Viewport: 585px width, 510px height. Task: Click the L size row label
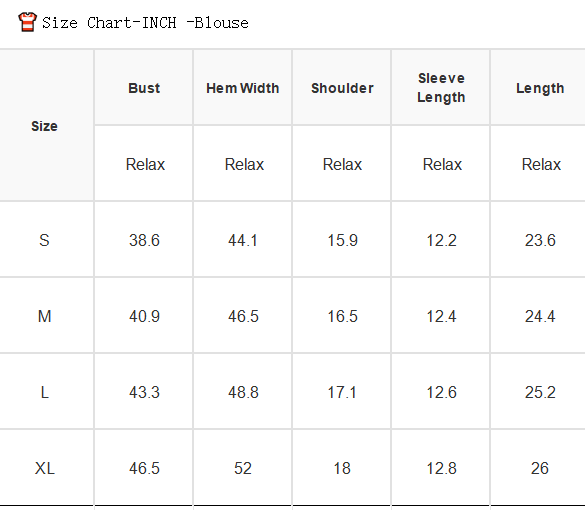[x=44, y=392]
